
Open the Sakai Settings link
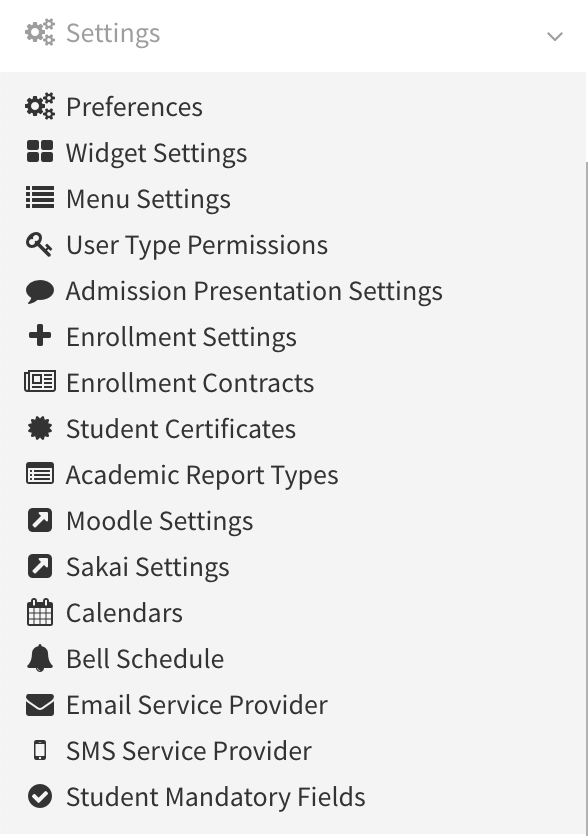click(x=148, y=567)
